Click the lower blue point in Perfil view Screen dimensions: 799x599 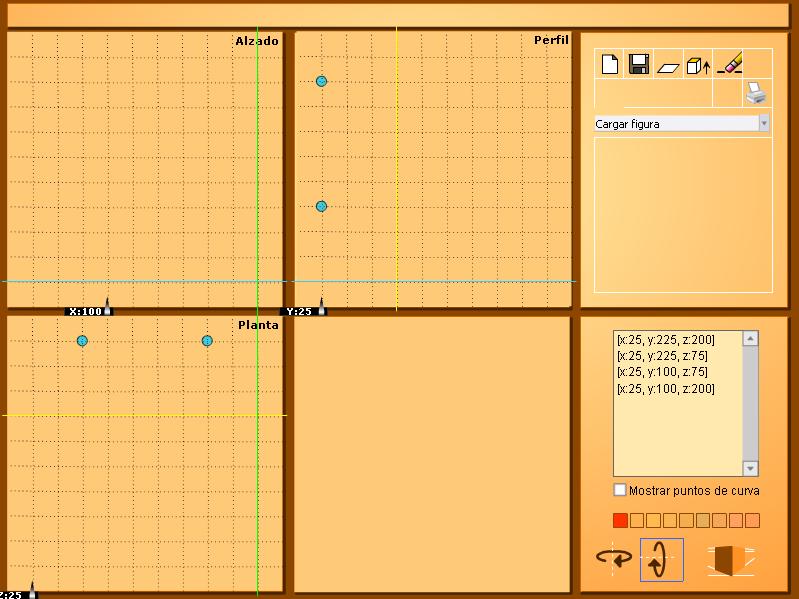(321, 206)
